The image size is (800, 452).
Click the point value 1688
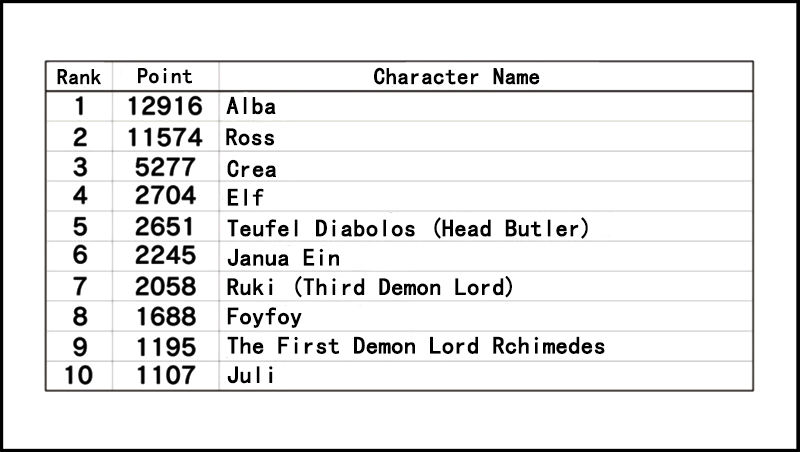(x=167, y=318)
